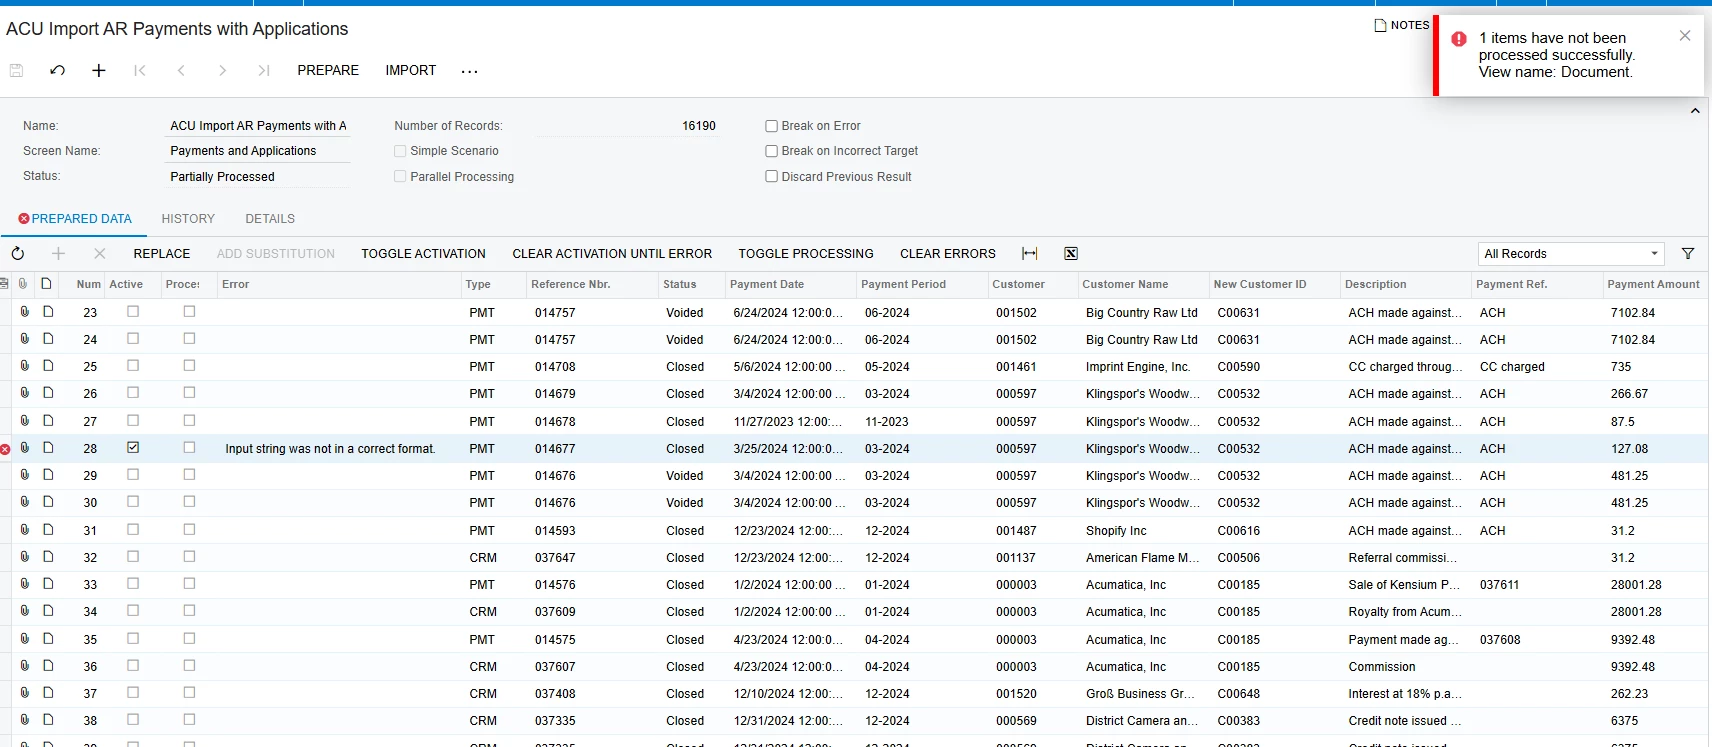Click ADD SUBSTITUTION button

click(x=276, y=254)
